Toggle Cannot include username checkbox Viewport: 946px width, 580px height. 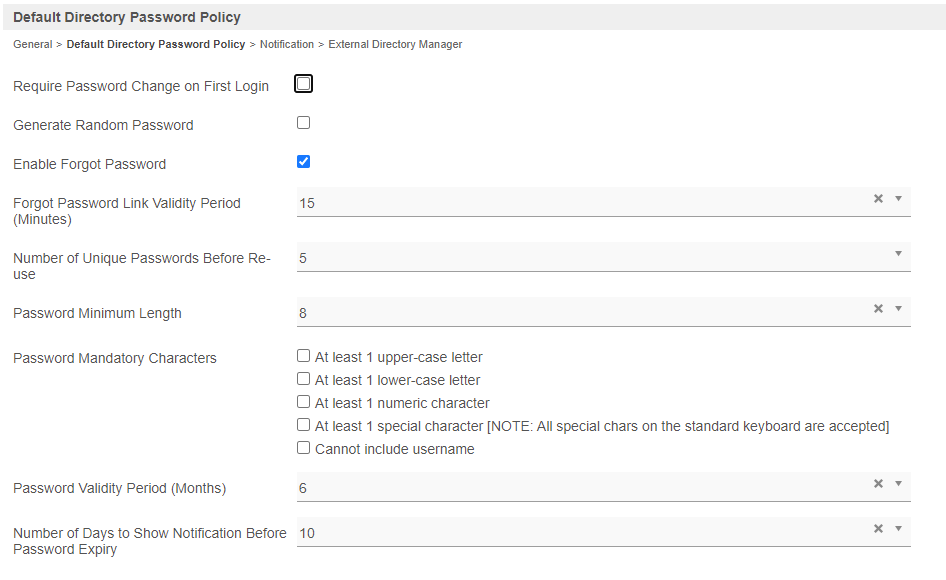(303, 448)
